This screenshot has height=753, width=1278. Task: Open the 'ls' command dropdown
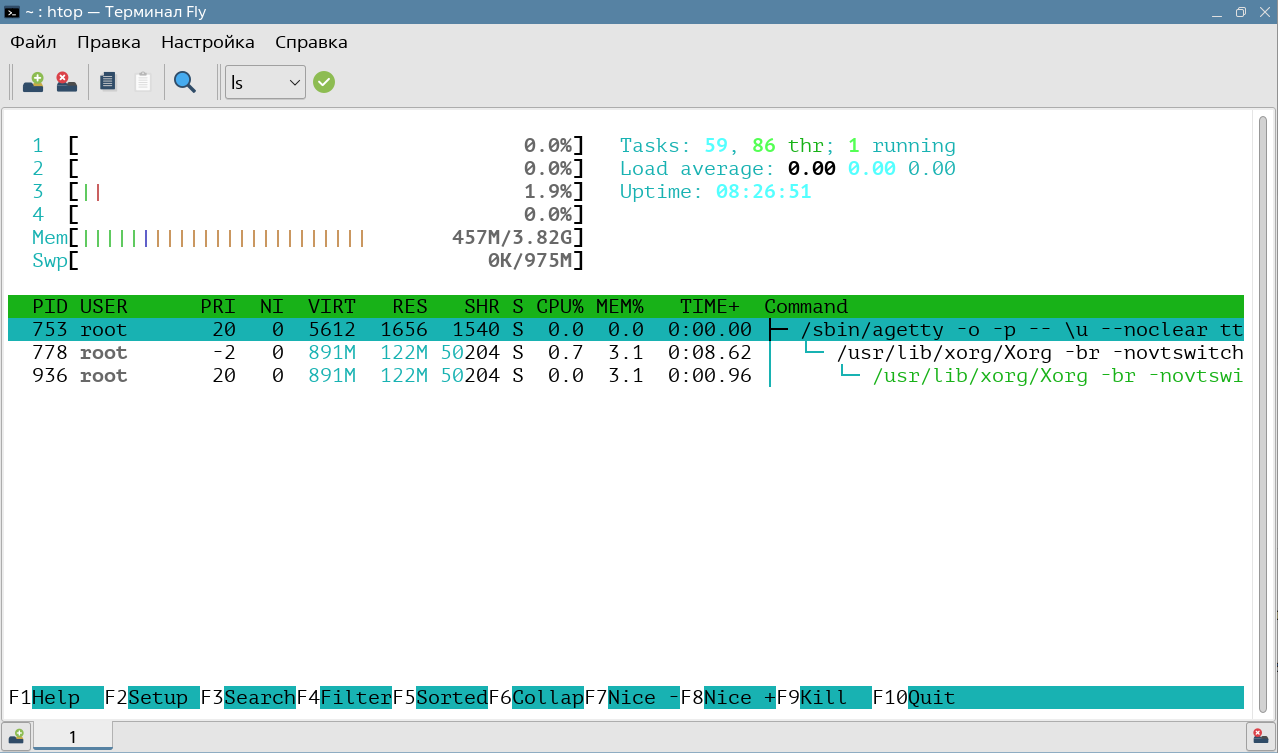click(265, 82)
